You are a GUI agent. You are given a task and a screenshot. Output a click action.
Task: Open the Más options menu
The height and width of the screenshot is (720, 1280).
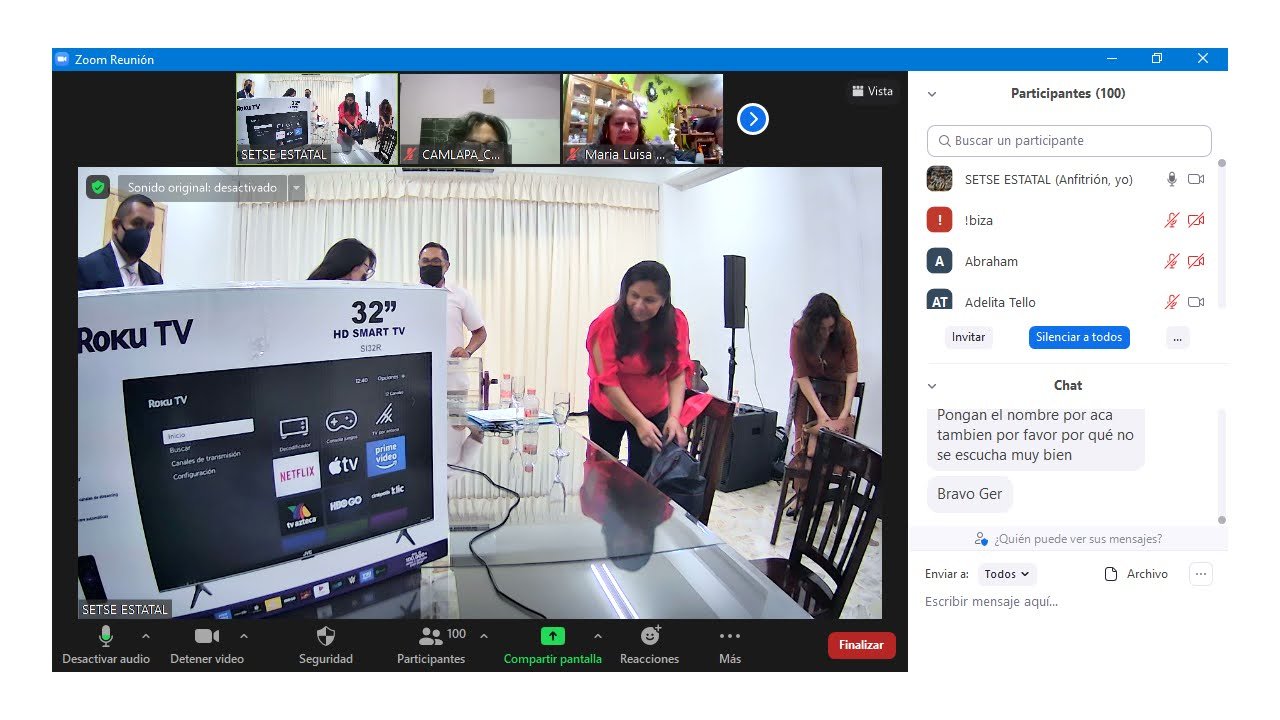click(x=730, y=645)
